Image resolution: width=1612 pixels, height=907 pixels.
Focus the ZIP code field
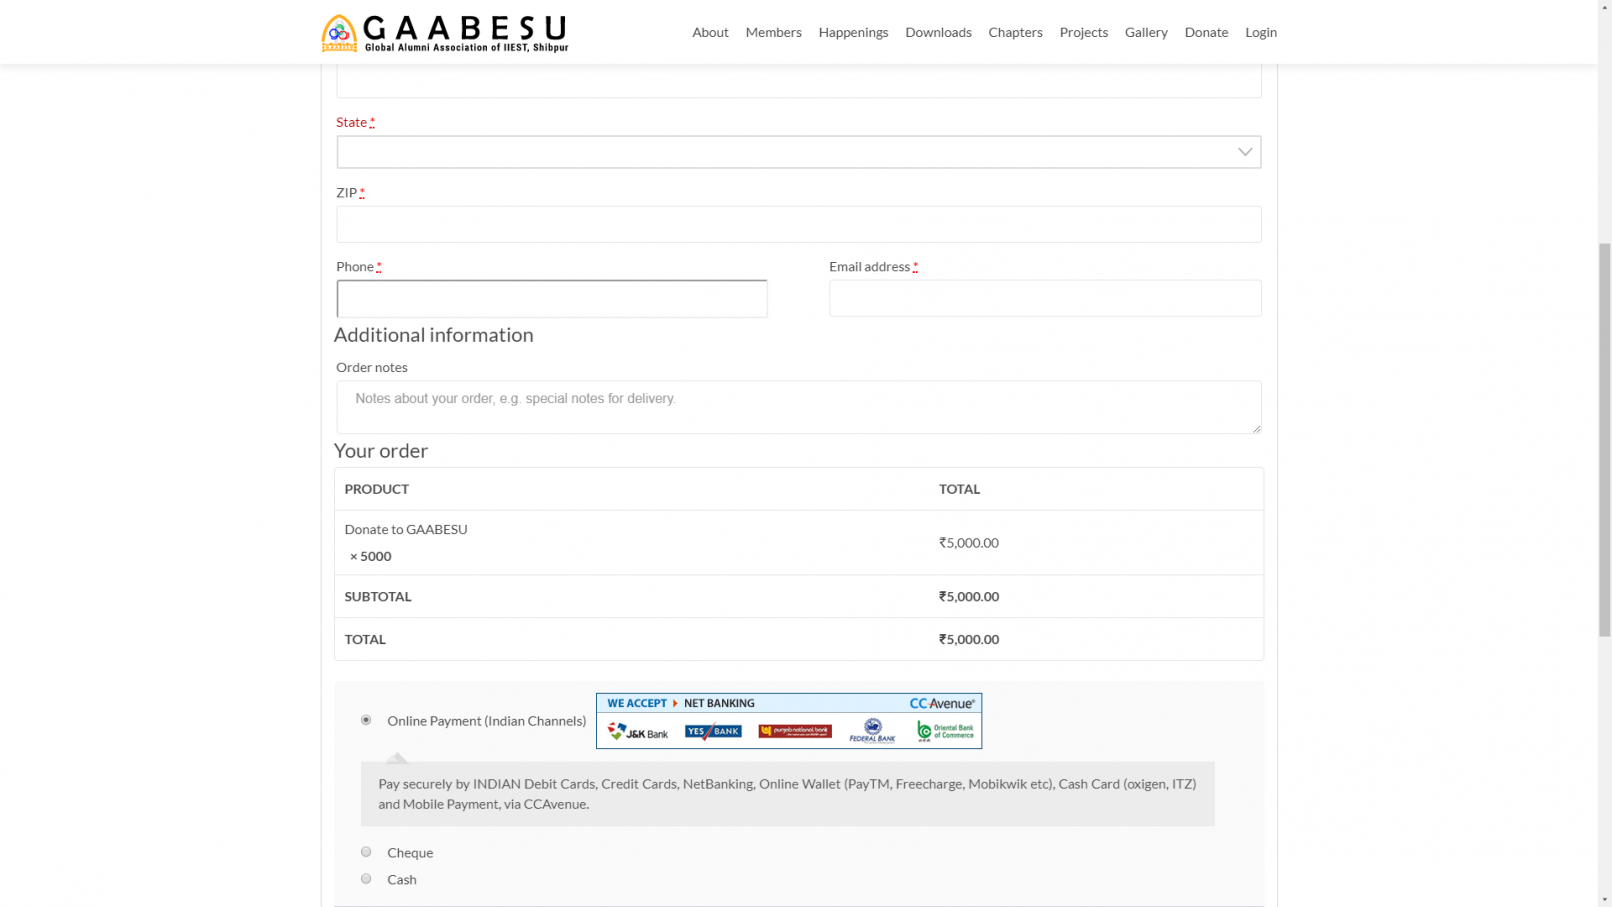point(798,225)
